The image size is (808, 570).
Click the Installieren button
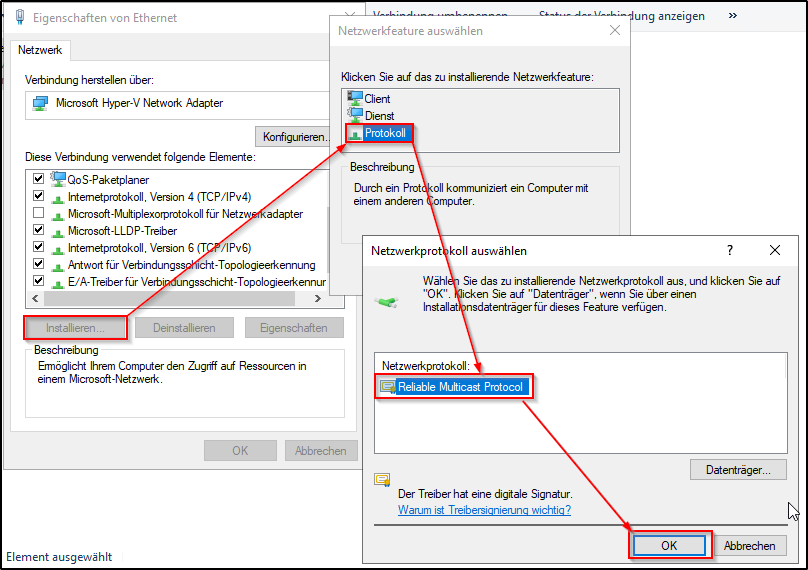coord(75,328)
